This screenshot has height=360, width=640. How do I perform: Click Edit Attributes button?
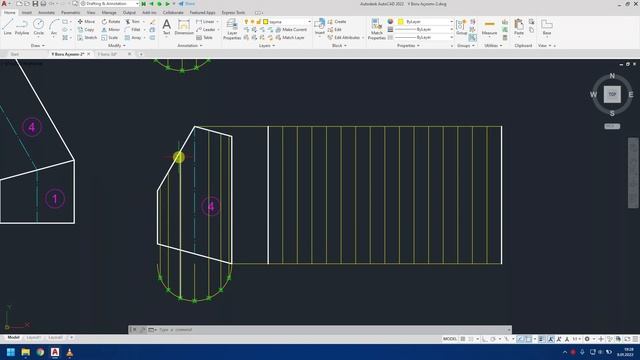coord(344,38)
